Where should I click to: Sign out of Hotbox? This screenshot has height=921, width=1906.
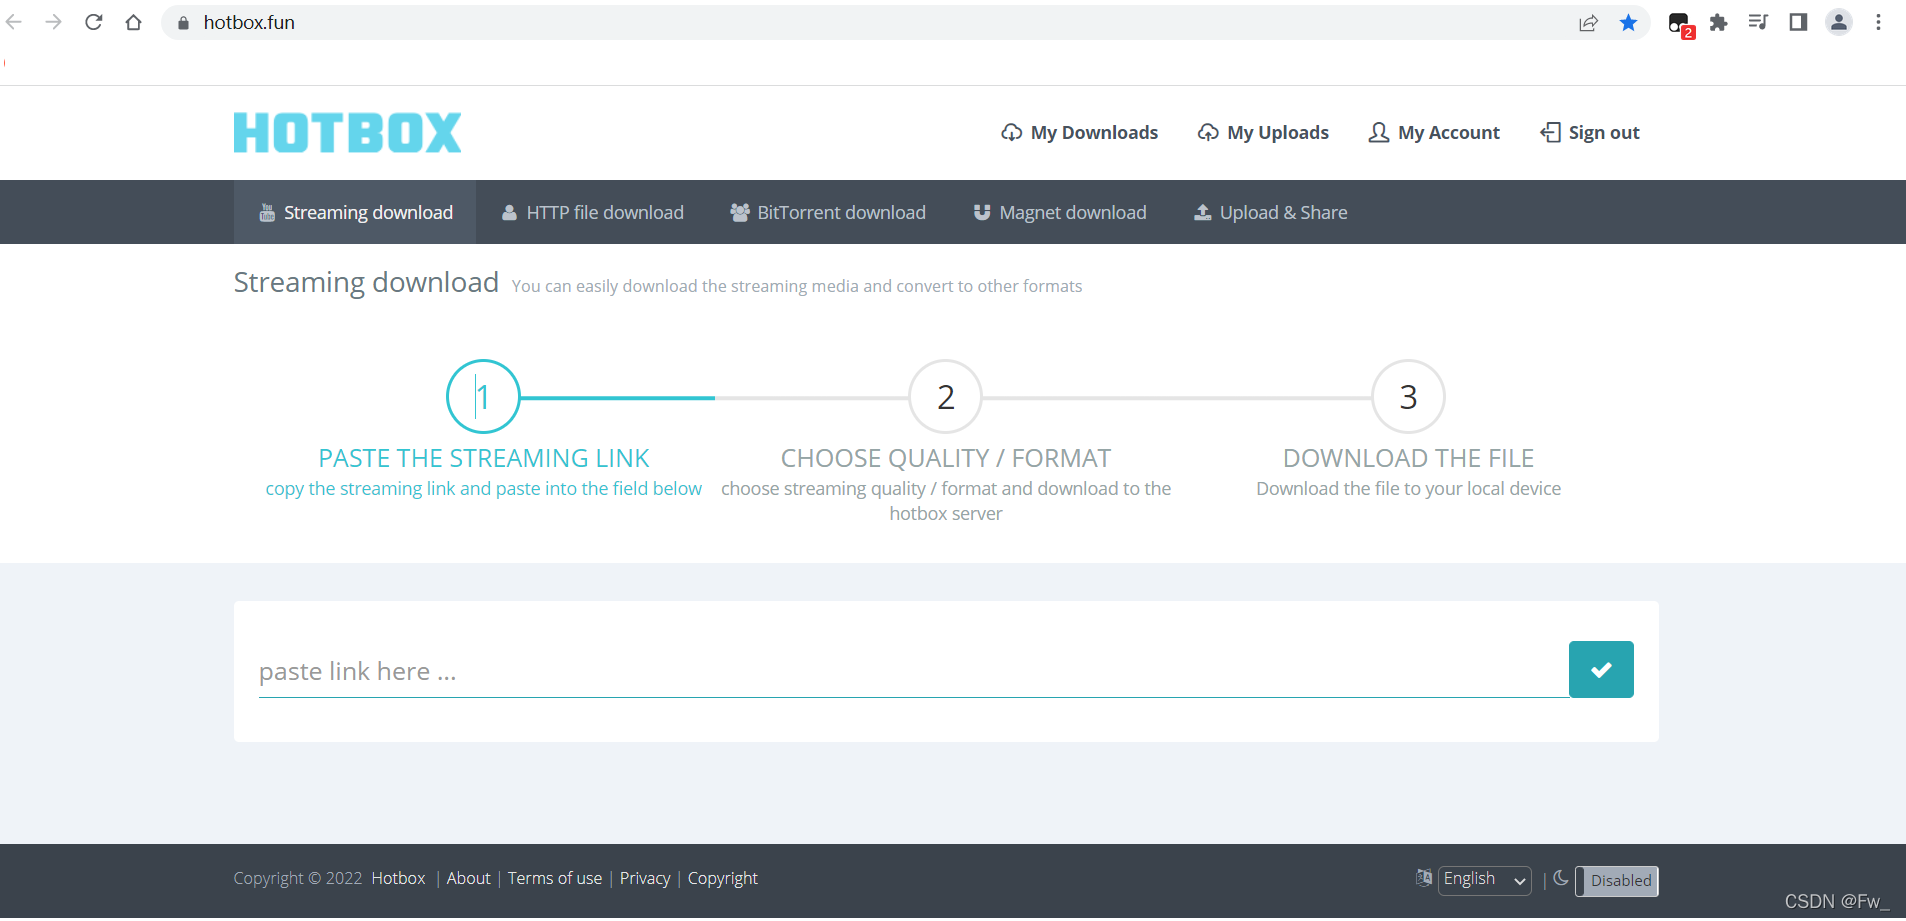pyautogui.click(x=1590, y=133)
